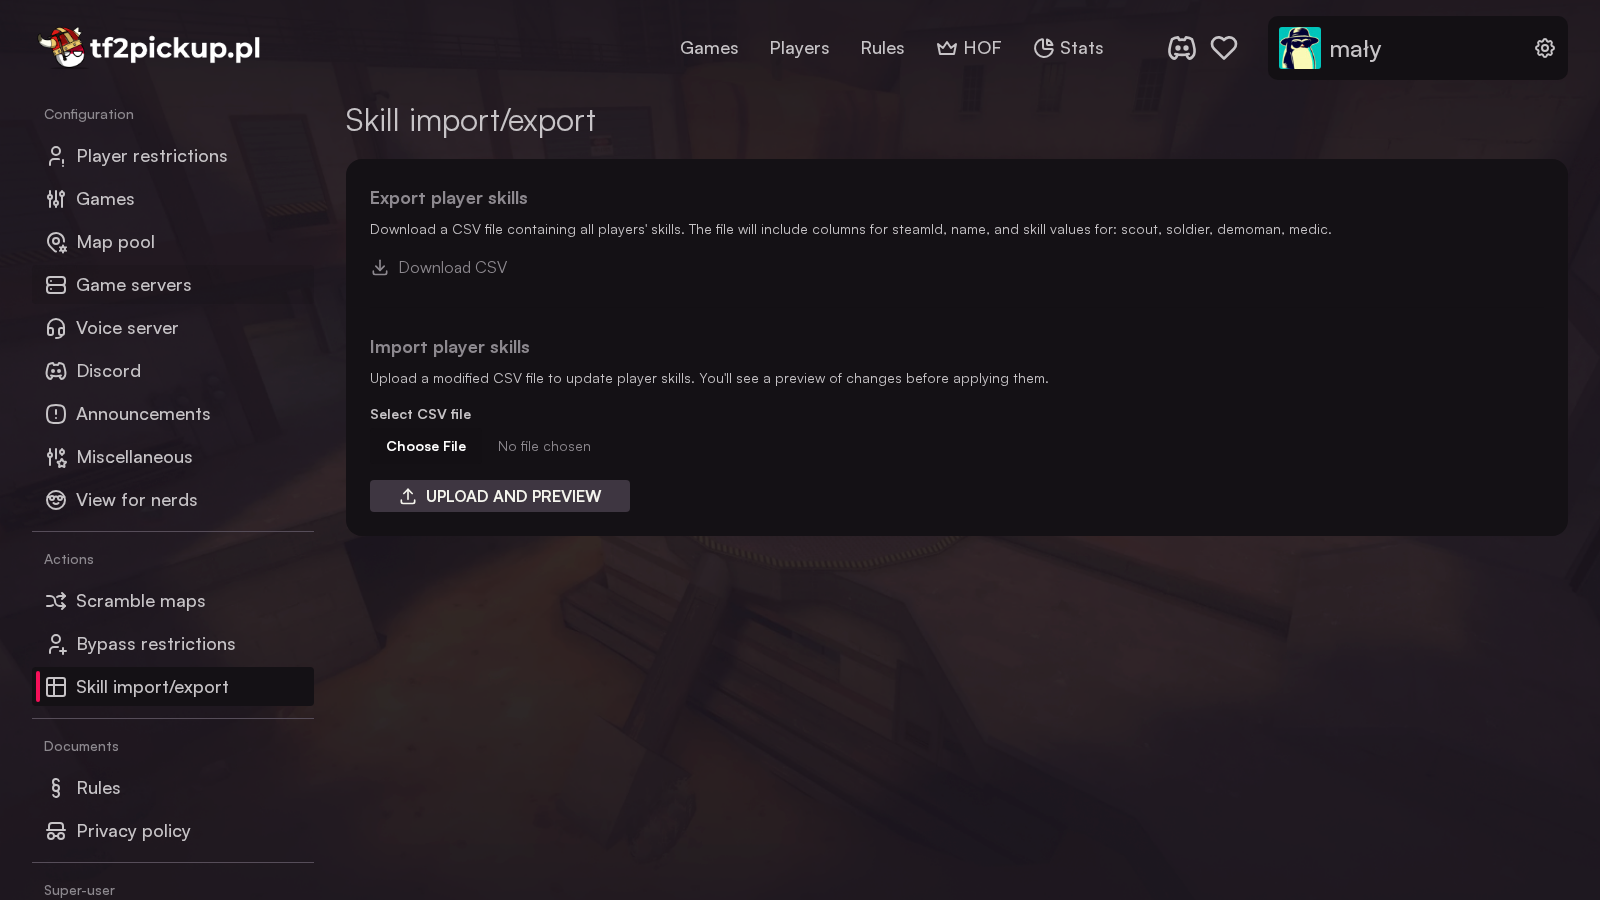Open View for nerds
The height and width of the screenshot is (900, 1600).
tap(136, 500)
